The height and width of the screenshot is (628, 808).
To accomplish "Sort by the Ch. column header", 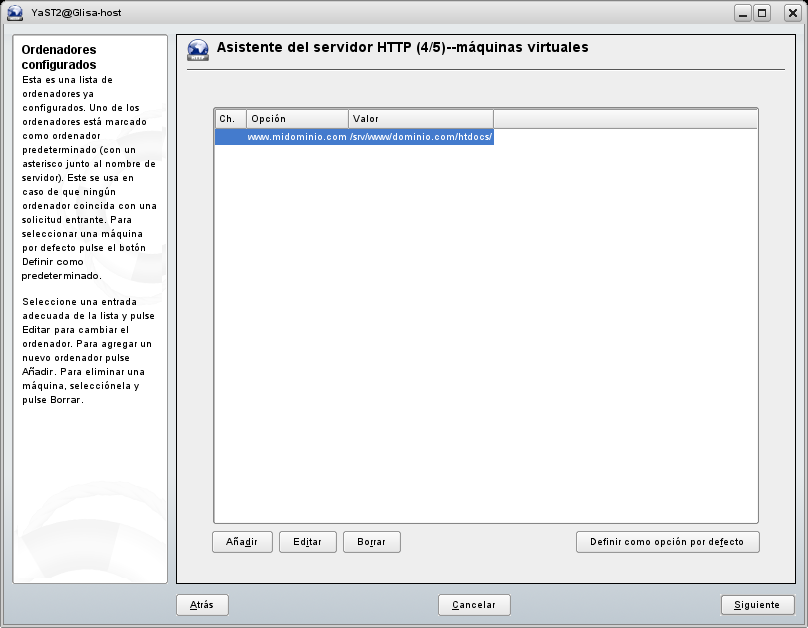I will [230, 119].
